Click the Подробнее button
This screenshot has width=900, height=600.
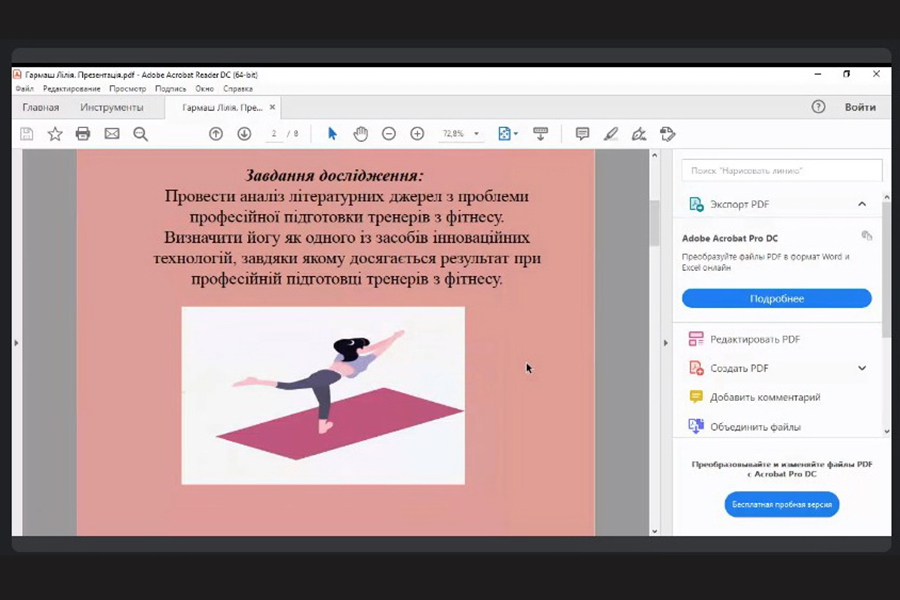[777, 299]
